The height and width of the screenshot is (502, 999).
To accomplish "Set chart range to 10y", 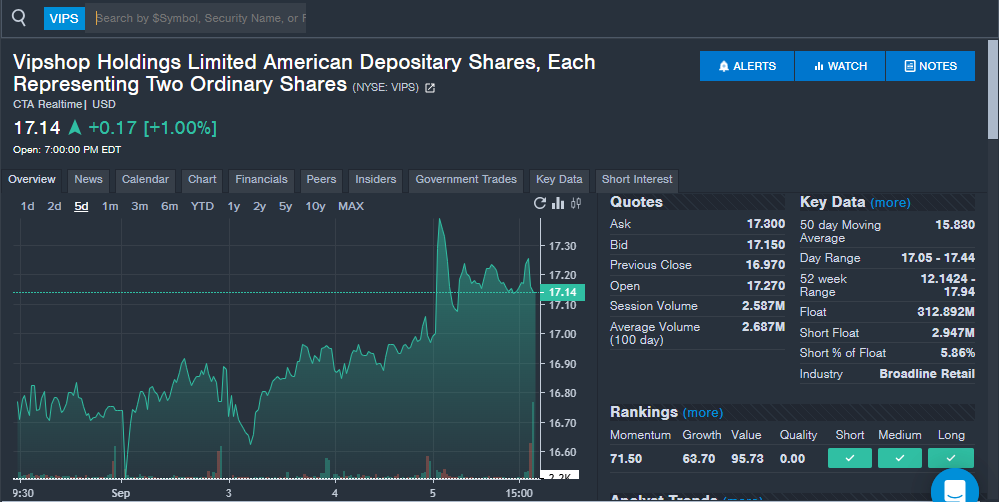I will pos(315,206).
